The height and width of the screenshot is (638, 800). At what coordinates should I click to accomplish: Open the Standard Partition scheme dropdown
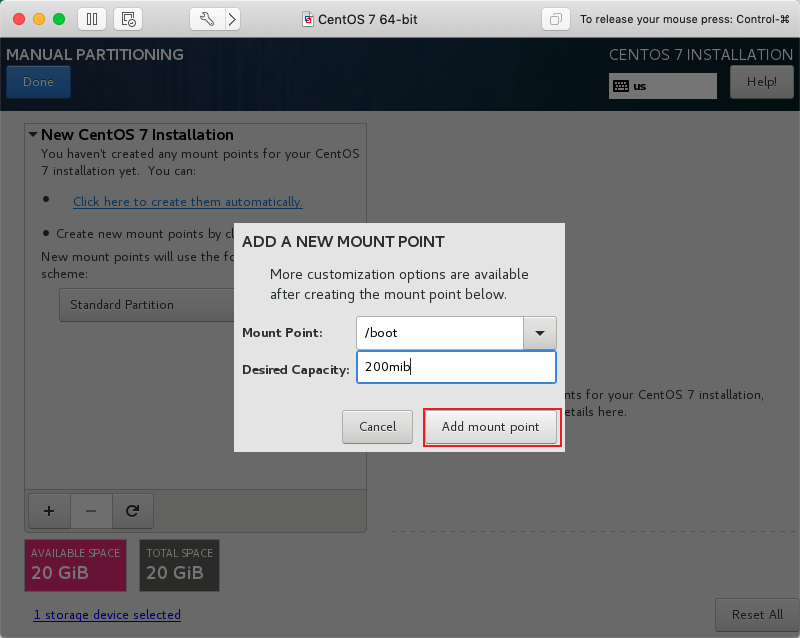coord(146,305)
